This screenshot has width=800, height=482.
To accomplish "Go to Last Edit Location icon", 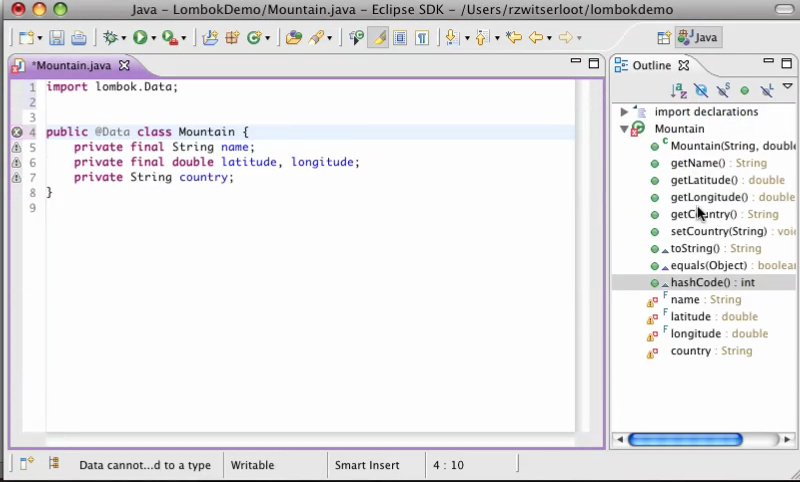I will point(514,38).
